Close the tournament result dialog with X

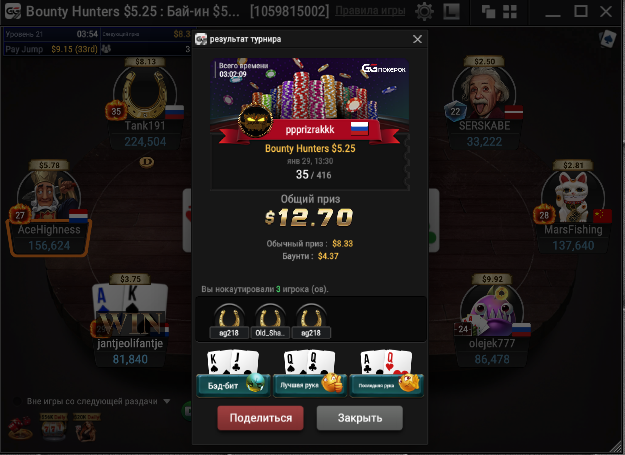click(417, 39)
